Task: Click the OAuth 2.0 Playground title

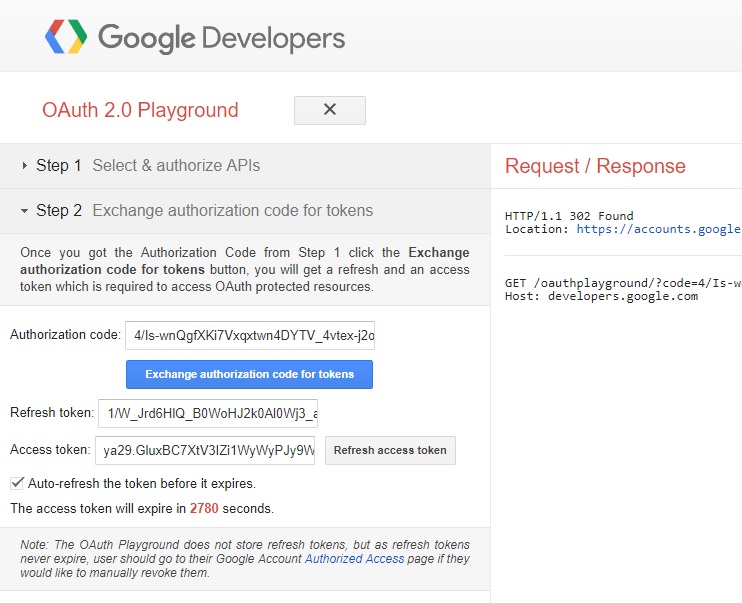Action: coord(140,110)
